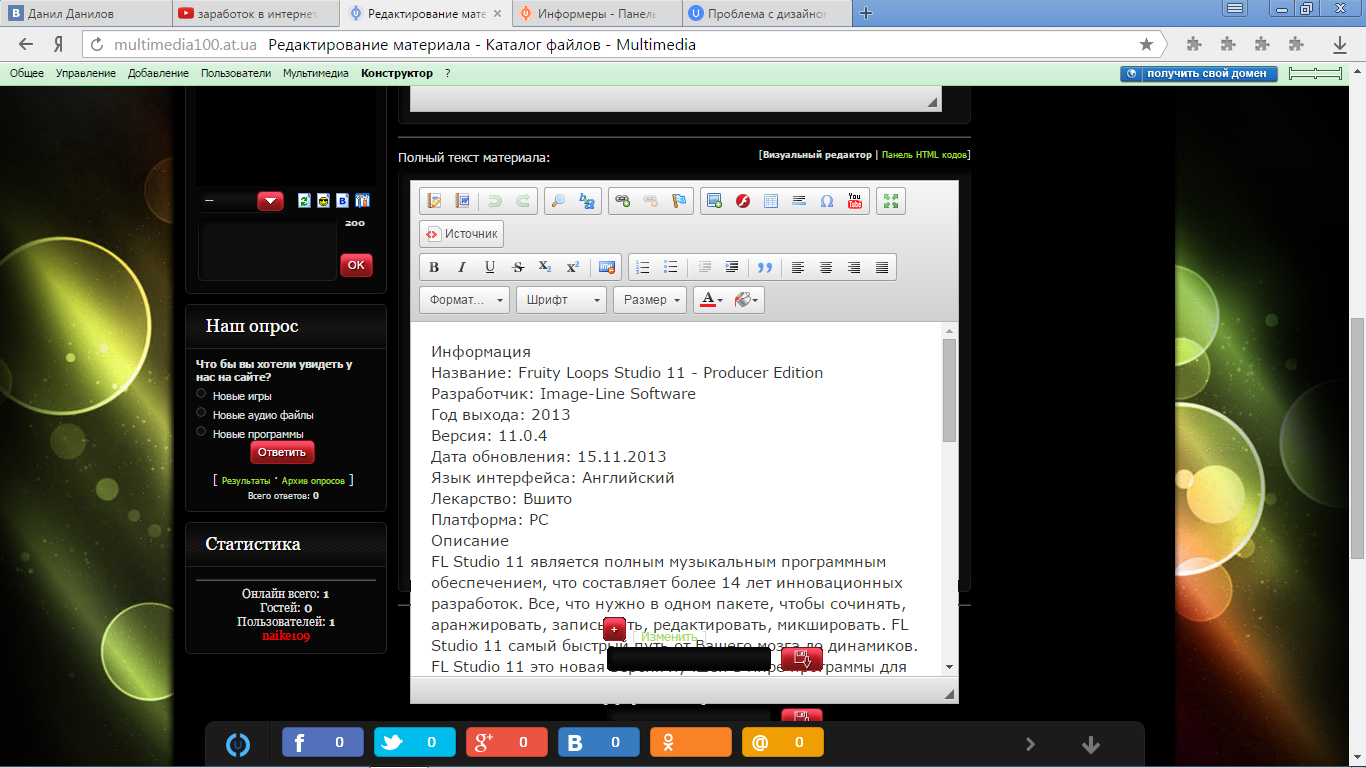Apply subscript formatting
The image size is (1366, 768).
[545, 267]
